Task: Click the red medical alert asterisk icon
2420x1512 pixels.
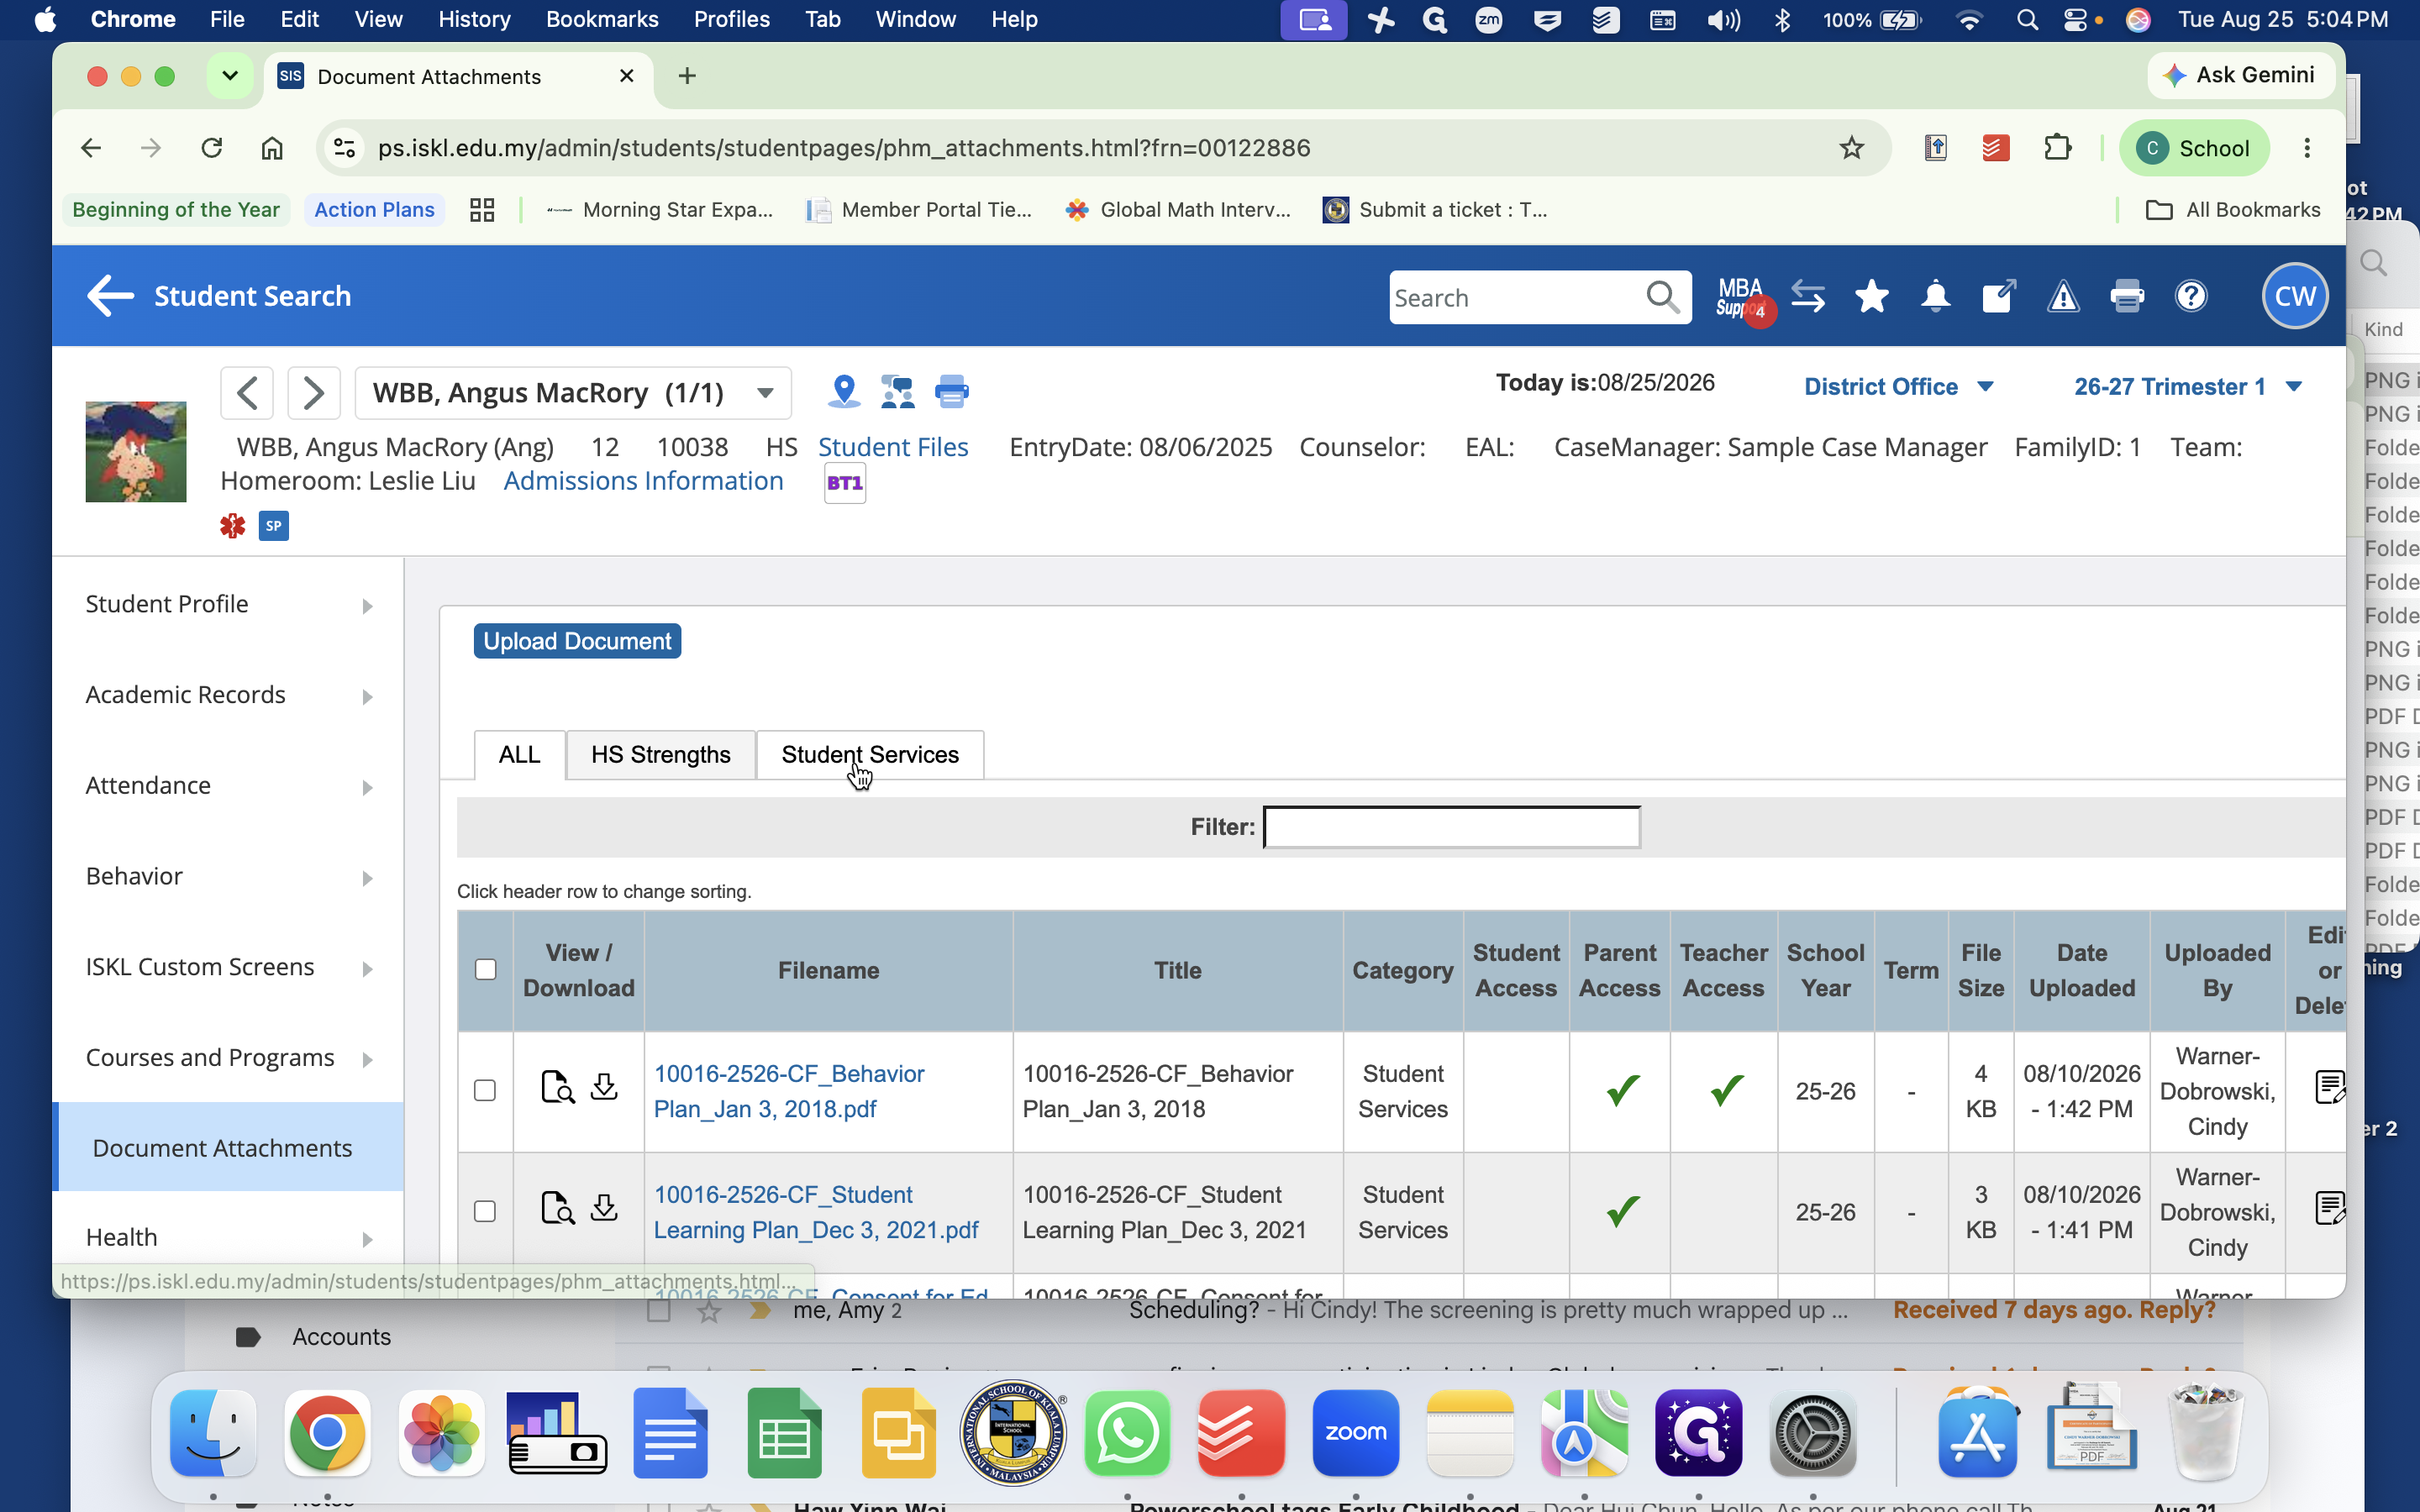Action: click(233, 526)
